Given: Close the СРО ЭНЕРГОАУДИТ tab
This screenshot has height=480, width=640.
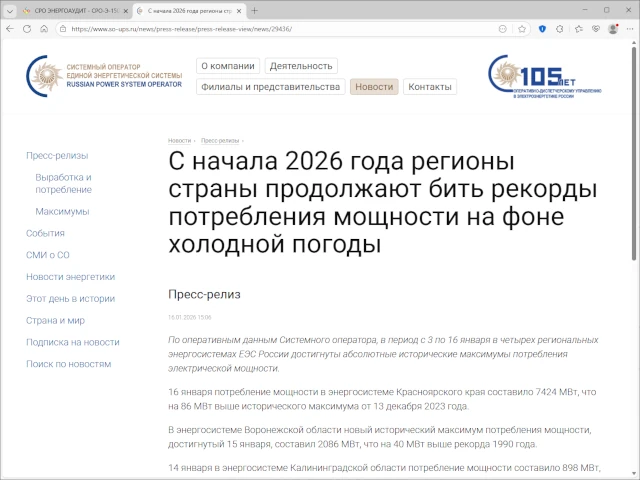Looking at the screenshot, I should coord(126,11).
